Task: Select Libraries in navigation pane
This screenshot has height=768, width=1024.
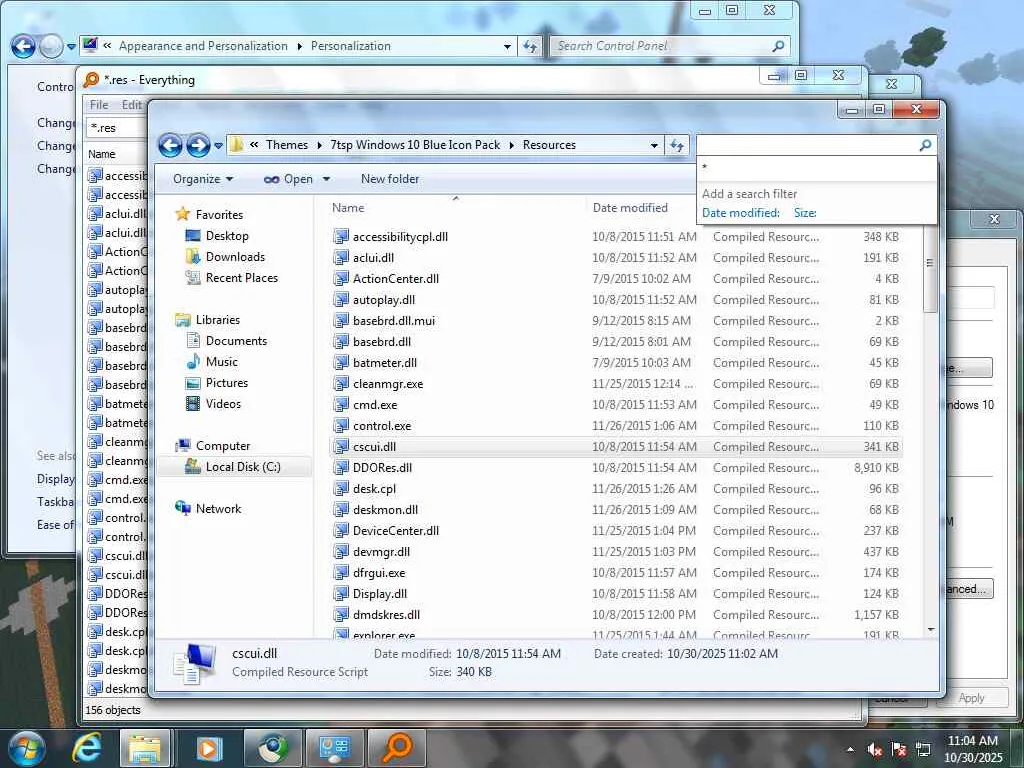Action: tap(217, 319)
